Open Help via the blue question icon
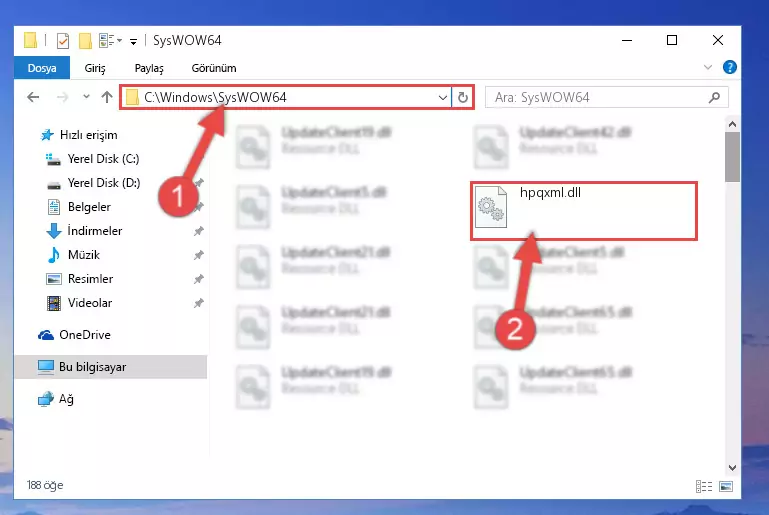Screen dimensions: 769x515 pyautogui.click(x=730, y=67)
